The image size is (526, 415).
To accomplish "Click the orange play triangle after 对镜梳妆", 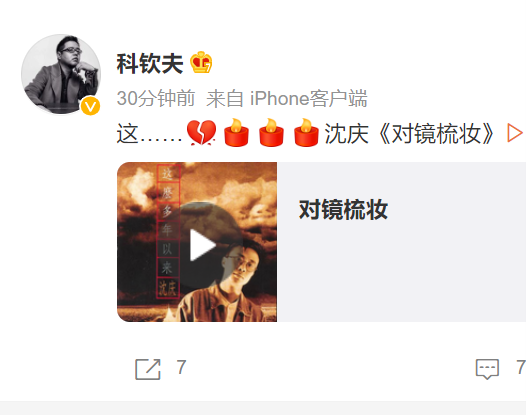I will pos(515,133).
